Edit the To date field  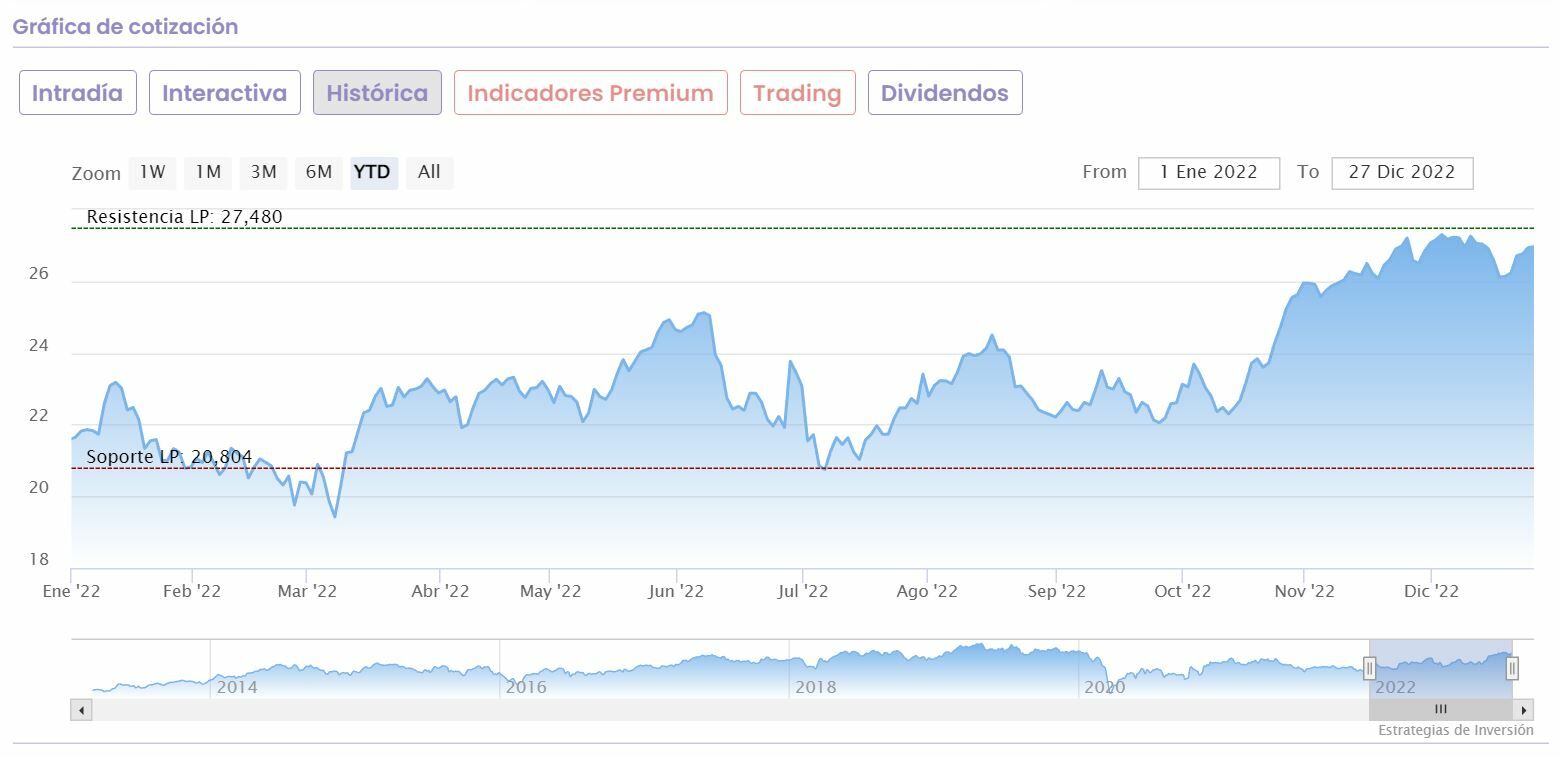1401,172
